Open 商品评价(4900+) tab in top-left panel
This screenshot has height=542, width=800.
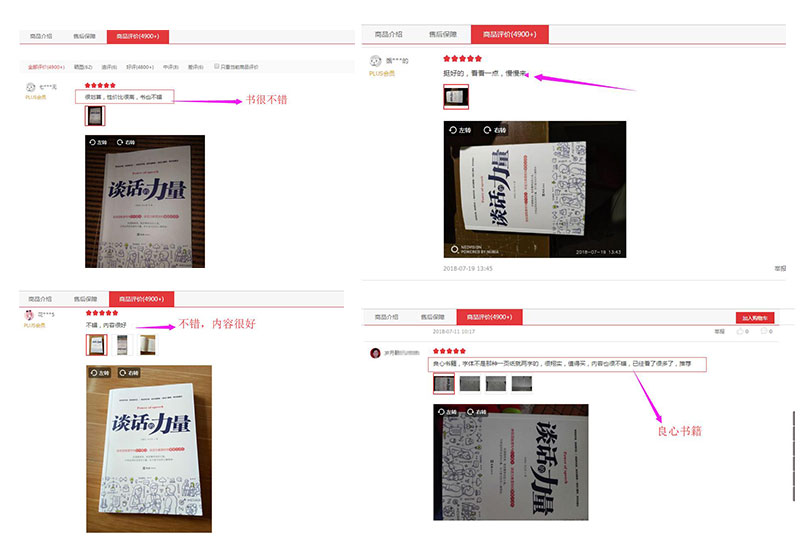pos(138,36)
